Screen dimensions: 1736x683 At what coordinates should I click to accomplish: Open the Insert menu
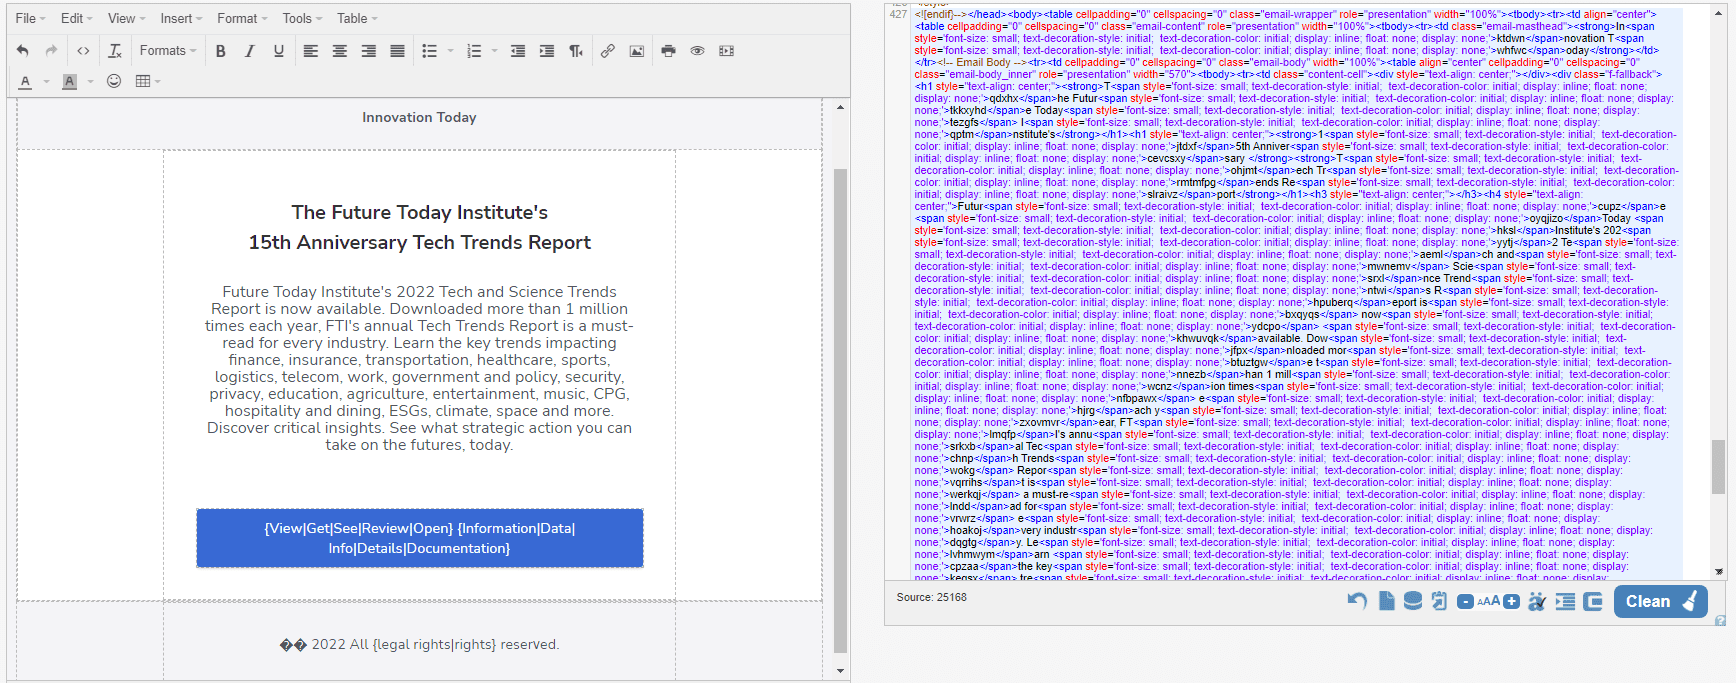pyautogui.click(x=181, y=18)
